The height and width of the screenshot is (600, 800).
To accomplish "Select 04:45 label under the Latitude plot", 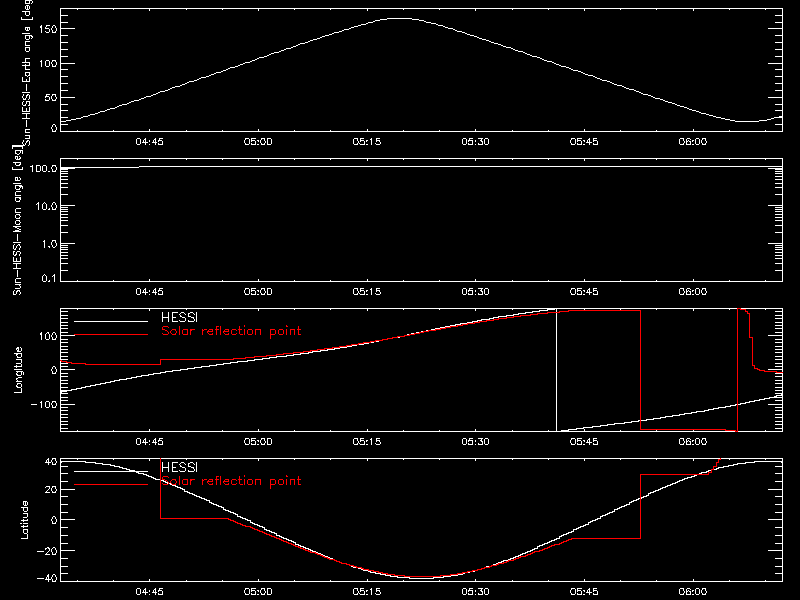I will click(149, 592).
